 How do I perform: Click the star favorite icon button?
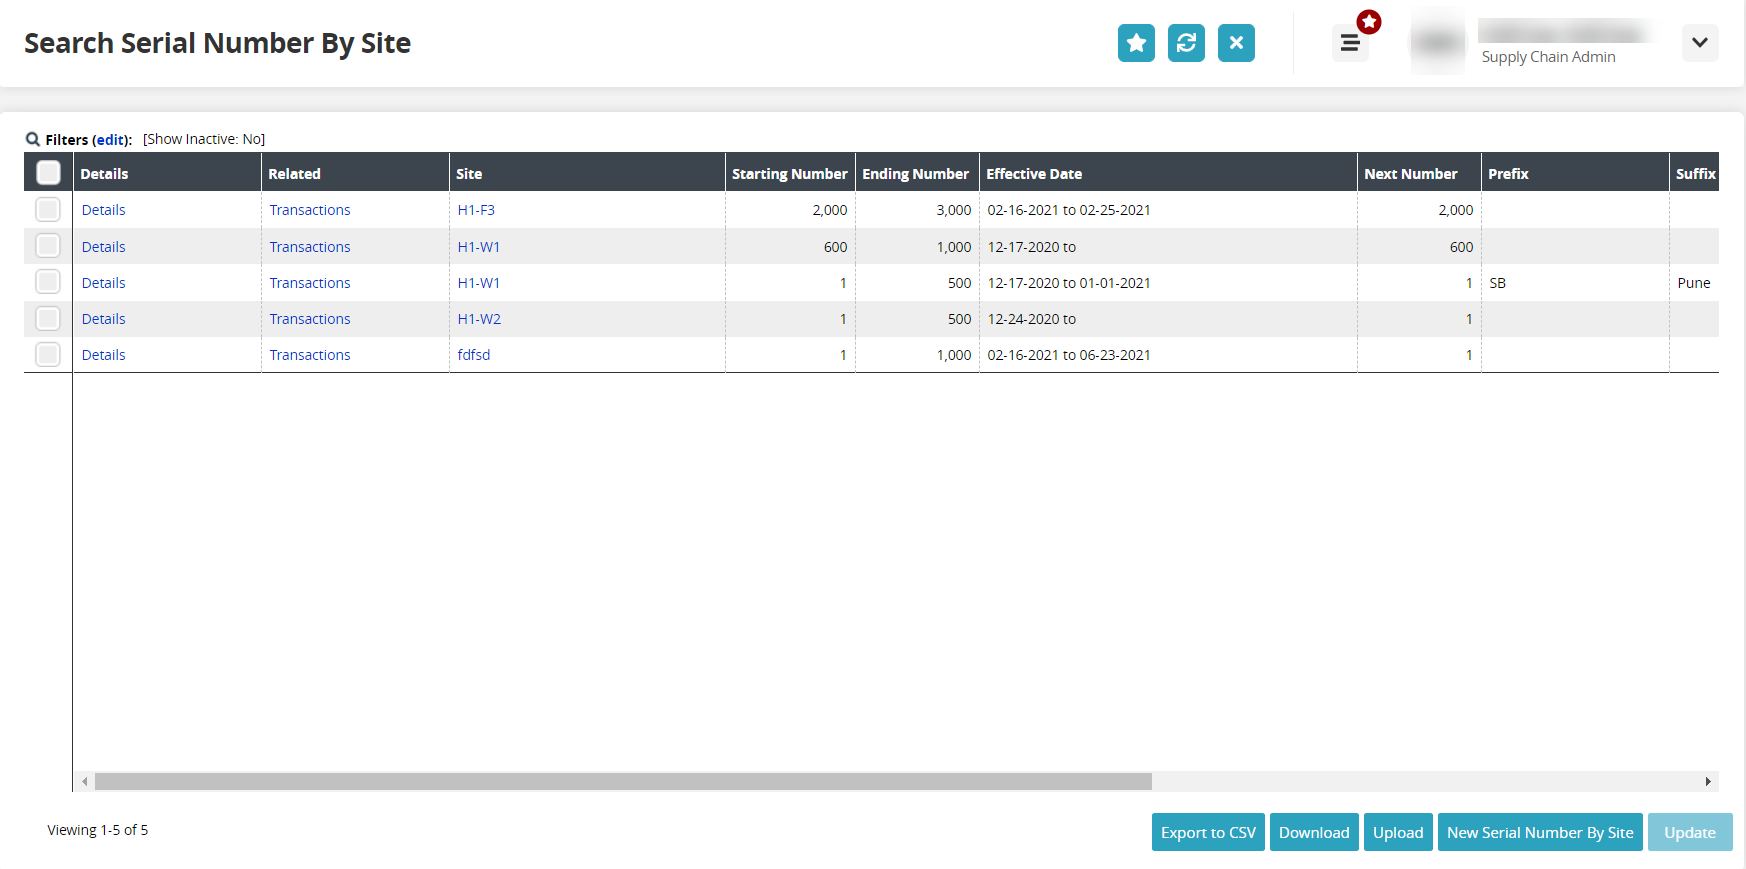pos(1136,43)
